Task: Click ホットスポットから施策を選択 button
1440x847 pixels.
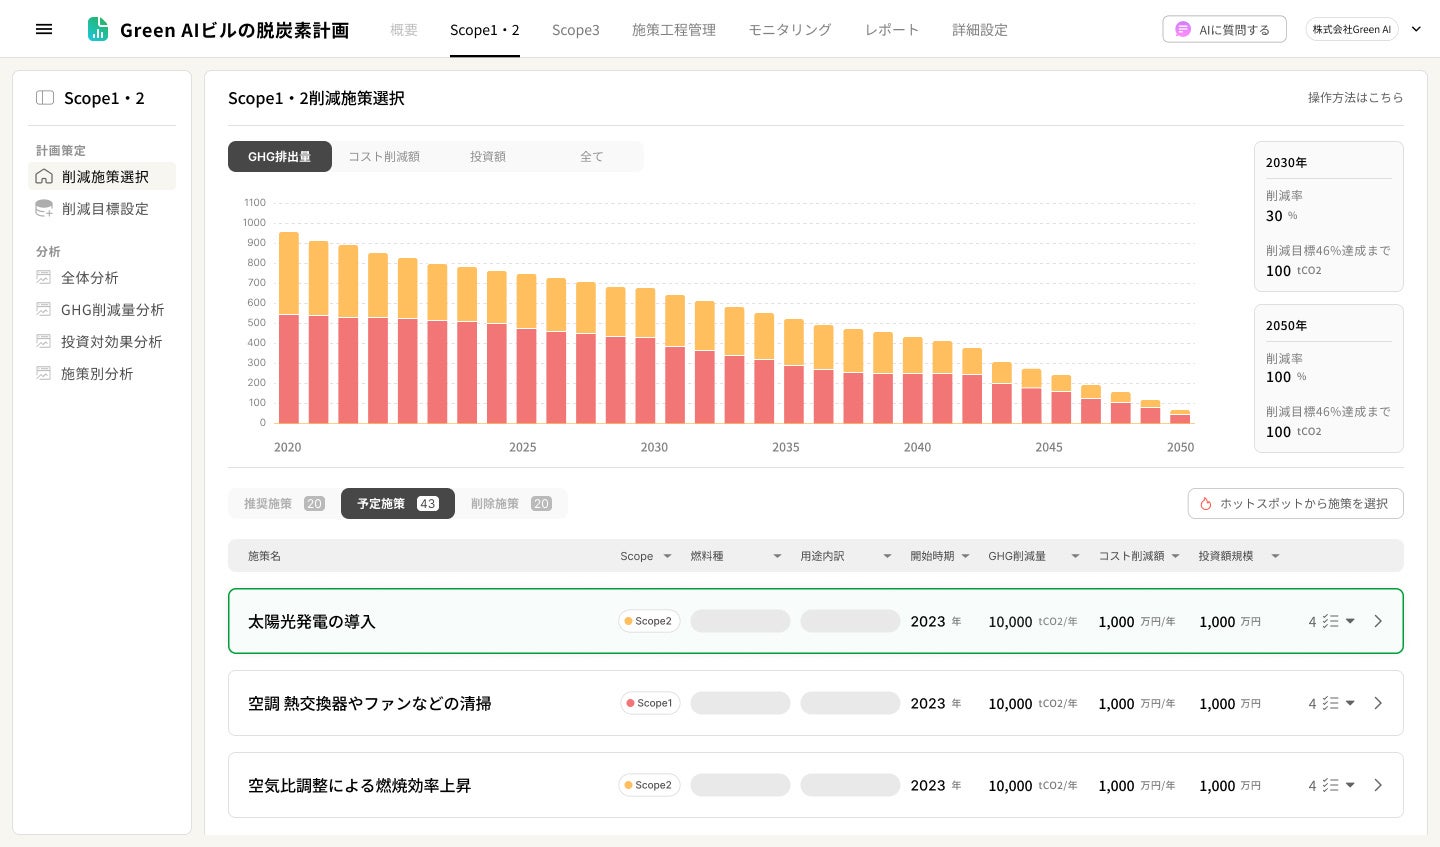Action: click(x=1296, y=503)
